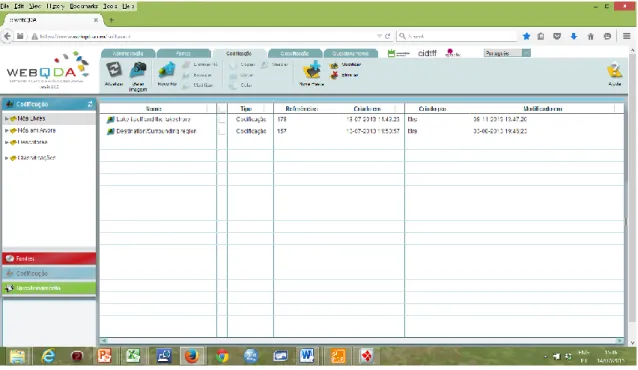
Task: Click the horizontal scrollbar below the table
Action: tap(362, 341)
